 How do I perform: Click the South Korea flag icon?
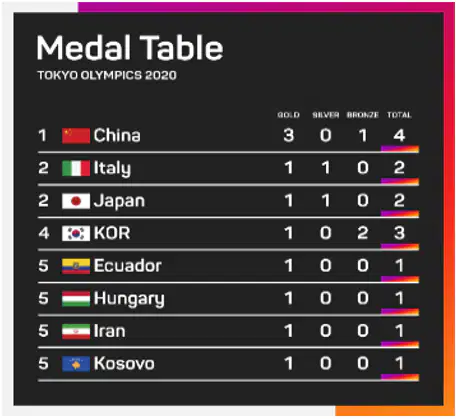tap(76, 233)
